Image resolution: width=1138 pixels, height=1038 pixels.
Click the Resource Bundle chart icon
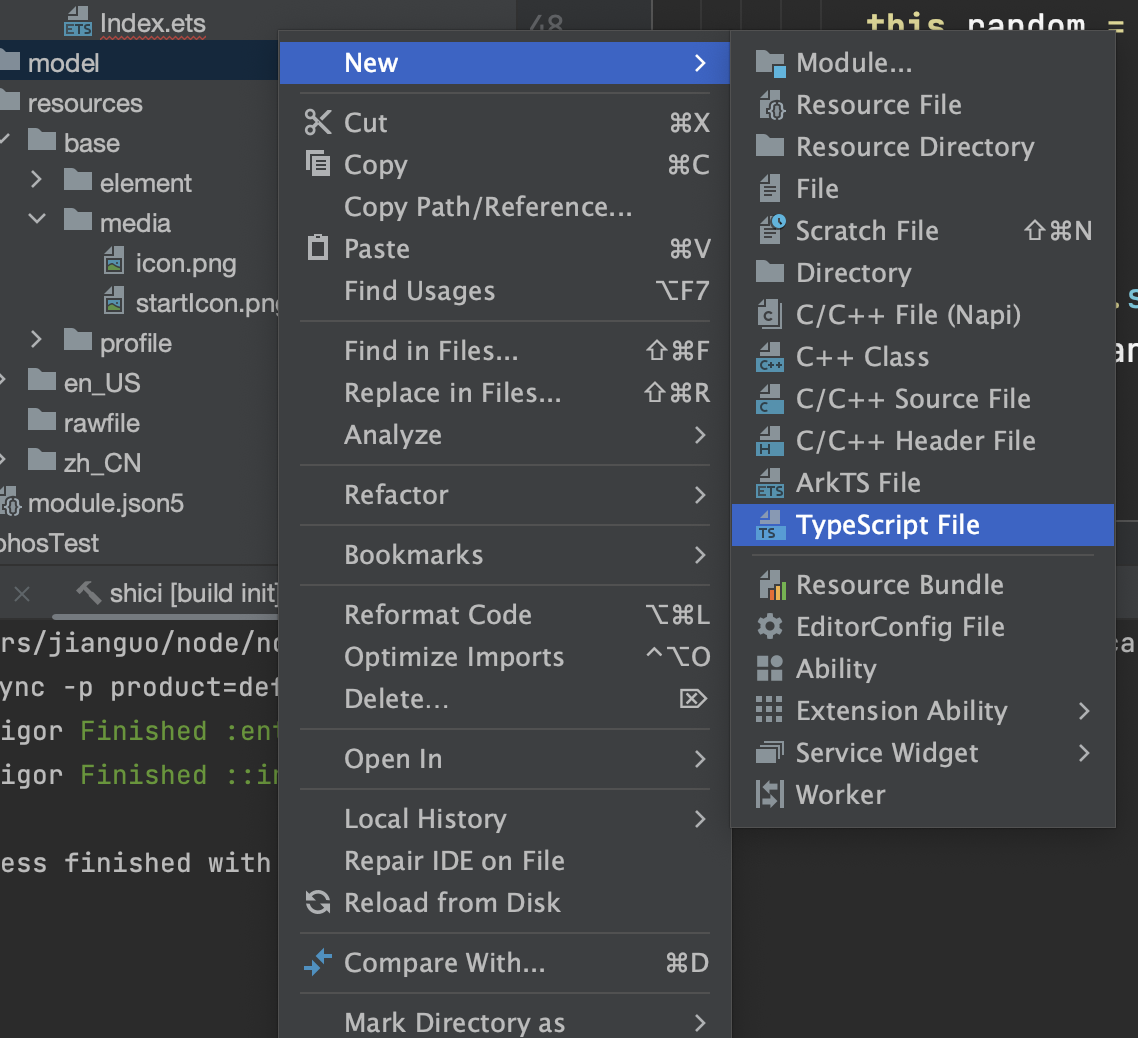click(x=771, y=585)
